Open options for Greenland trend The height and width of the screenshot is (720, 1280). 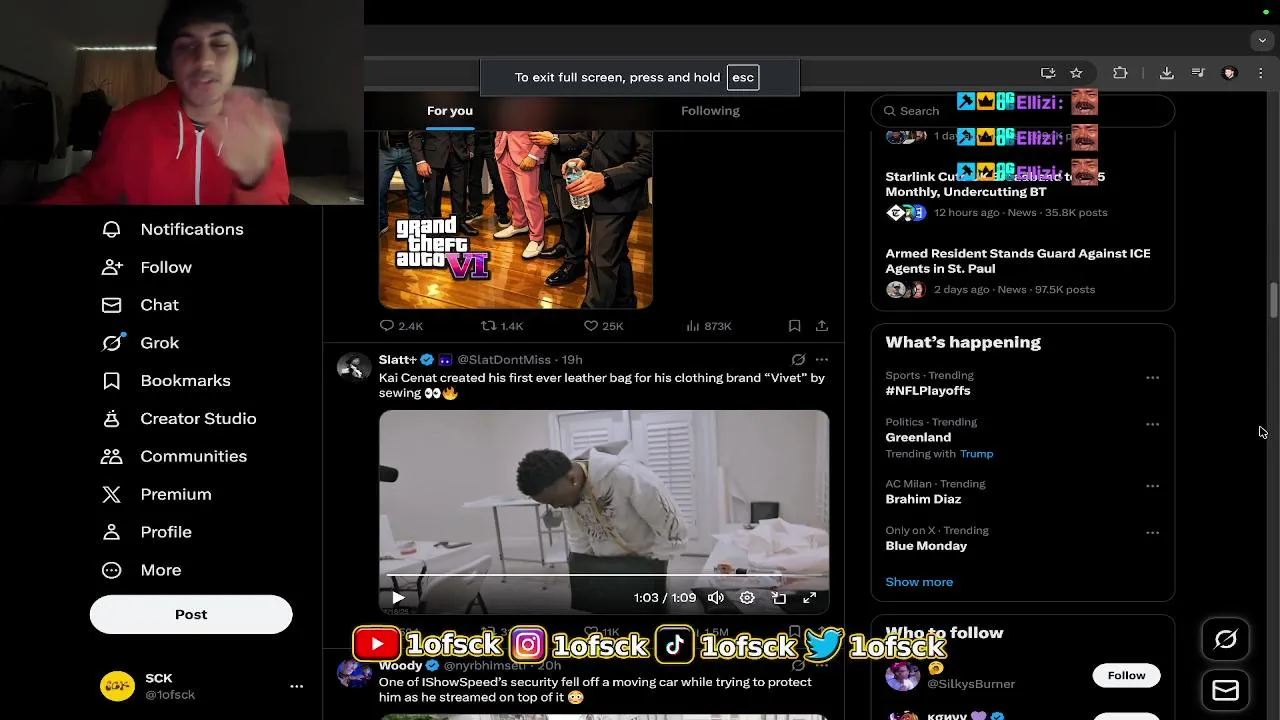1152,425
